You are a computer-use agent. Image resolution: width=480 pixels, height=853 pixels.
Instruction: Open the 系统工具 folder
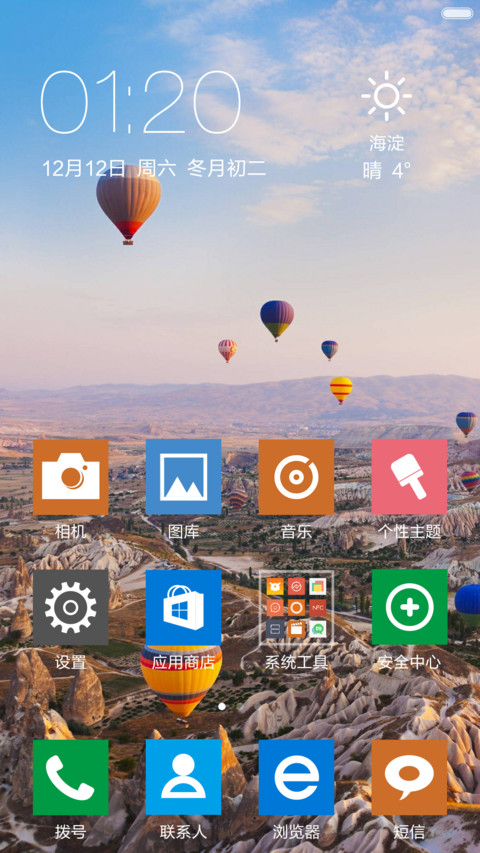click(296, 607)
